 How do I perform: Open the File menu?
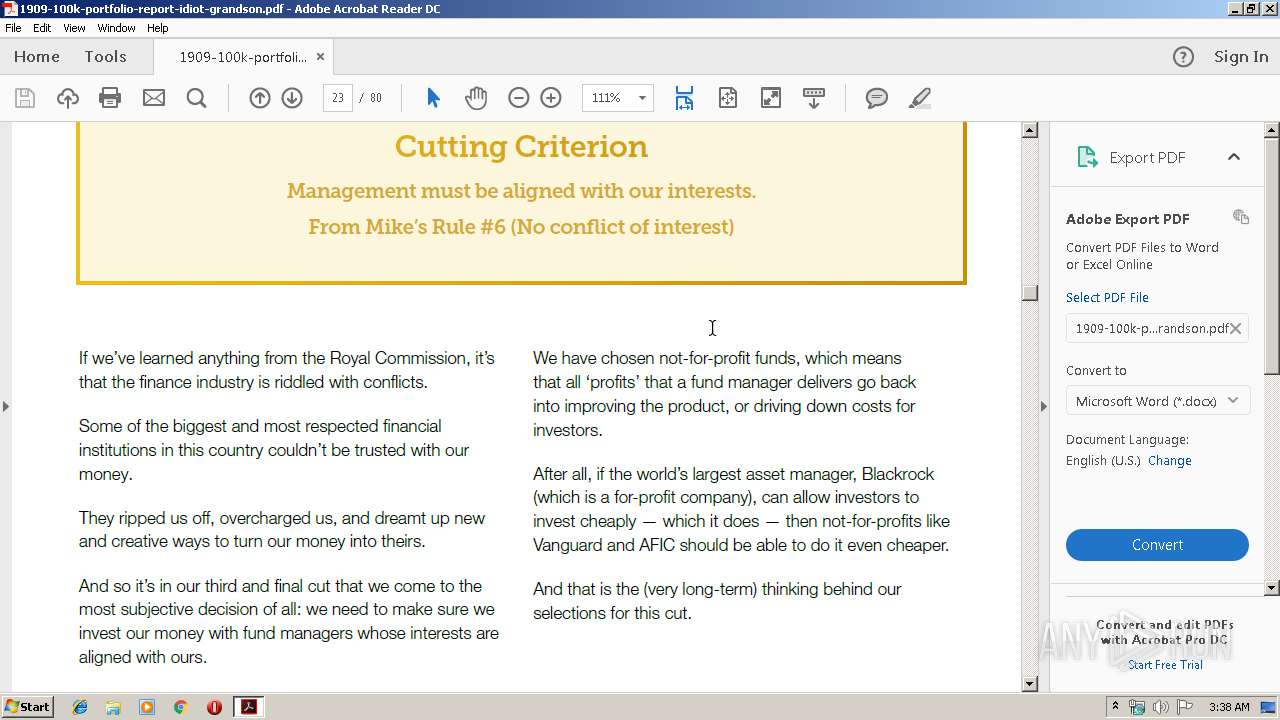[13, 28]
